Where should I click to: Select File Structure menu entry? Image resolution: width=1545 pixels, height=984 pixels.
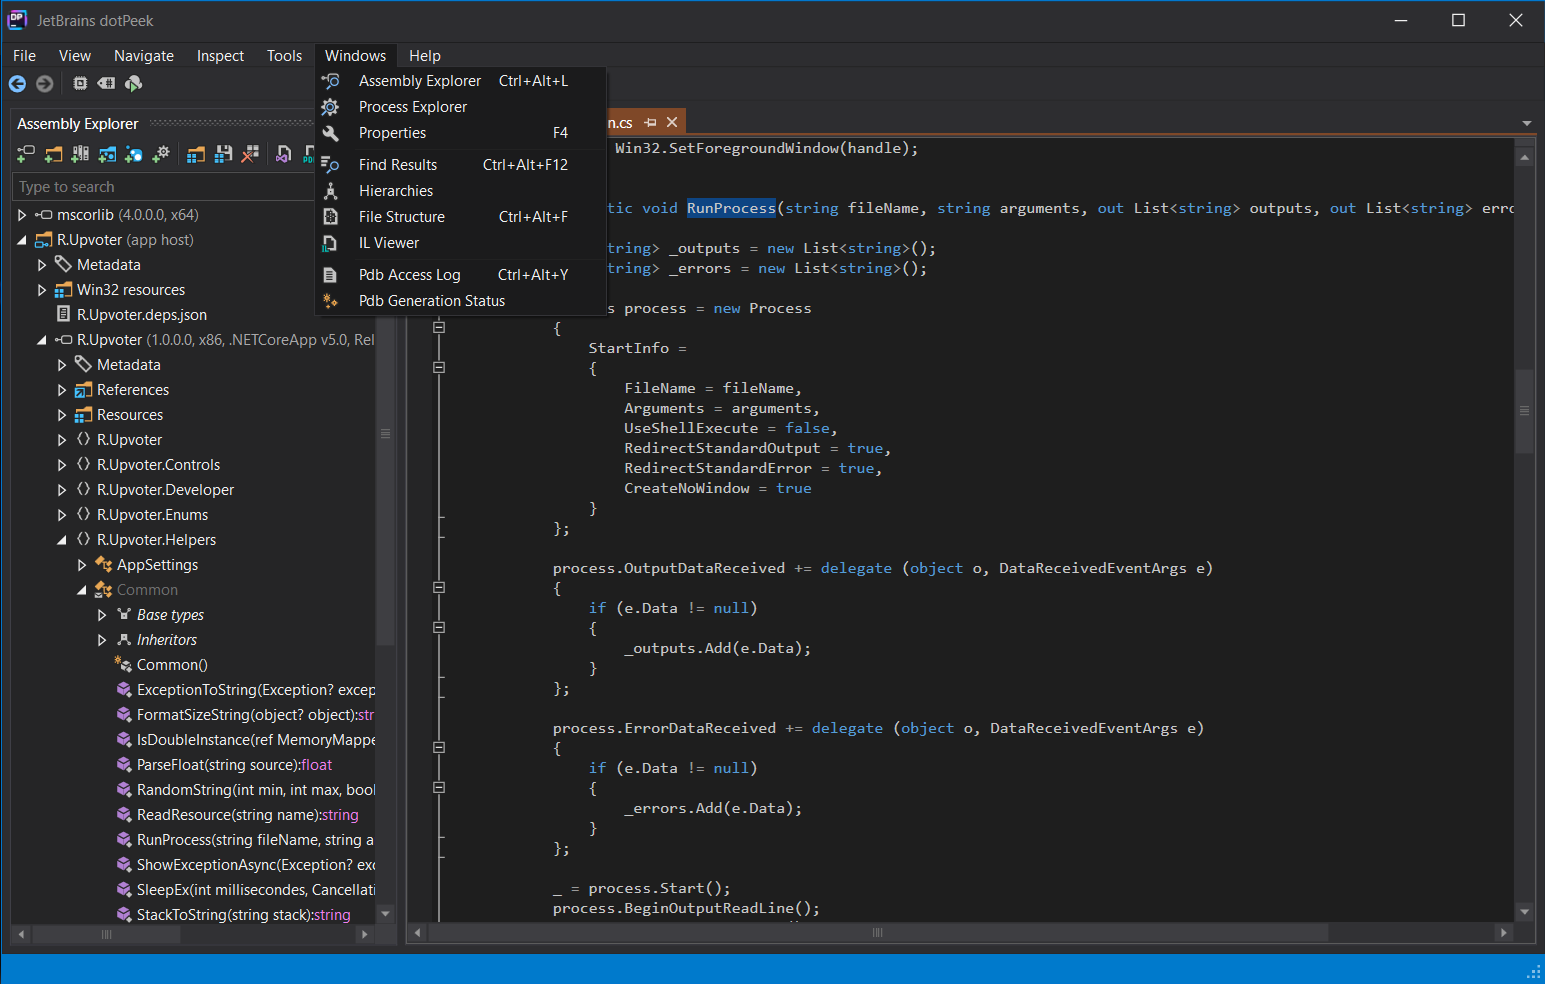[460, 217]
